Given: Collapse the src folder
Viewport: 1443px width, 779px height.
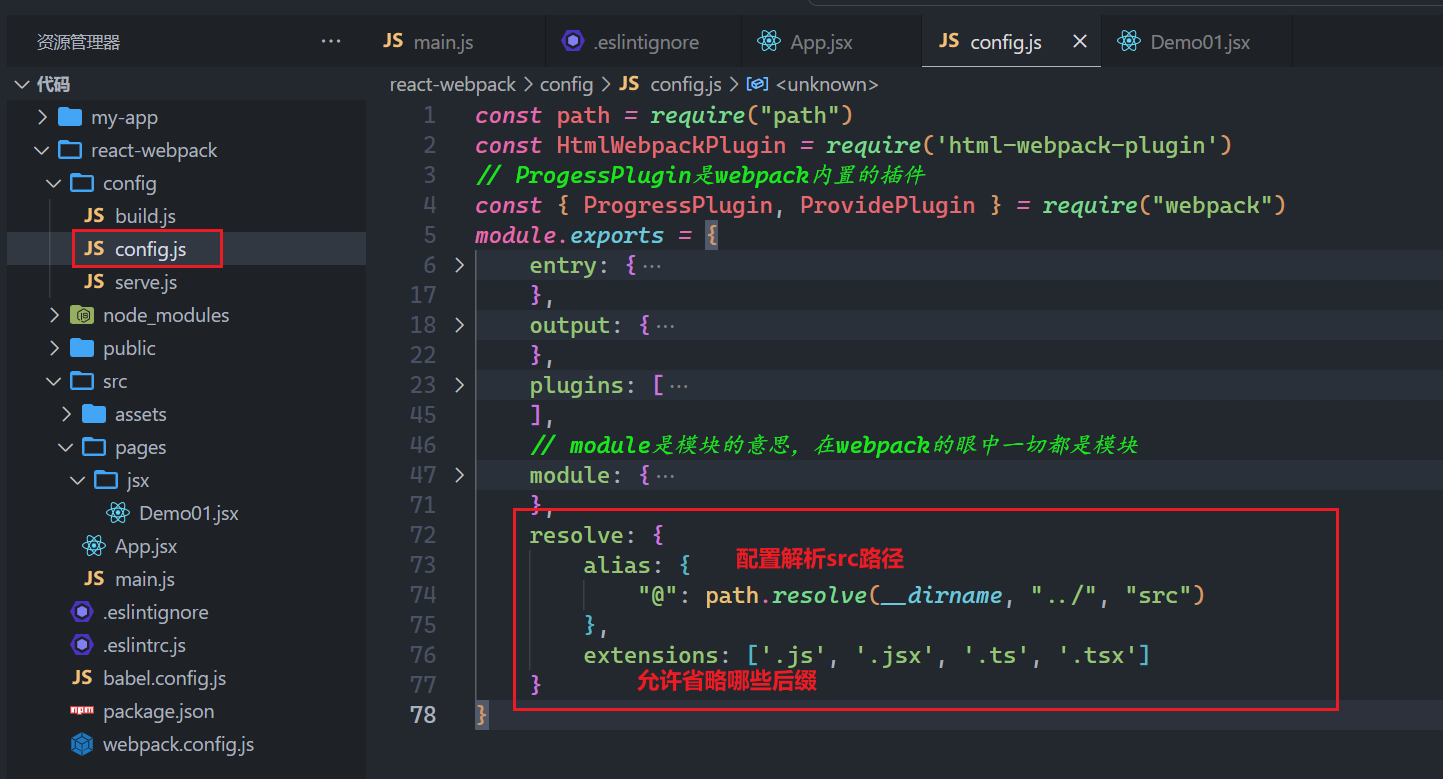Looking at the screenshot, I should (53, 381).
